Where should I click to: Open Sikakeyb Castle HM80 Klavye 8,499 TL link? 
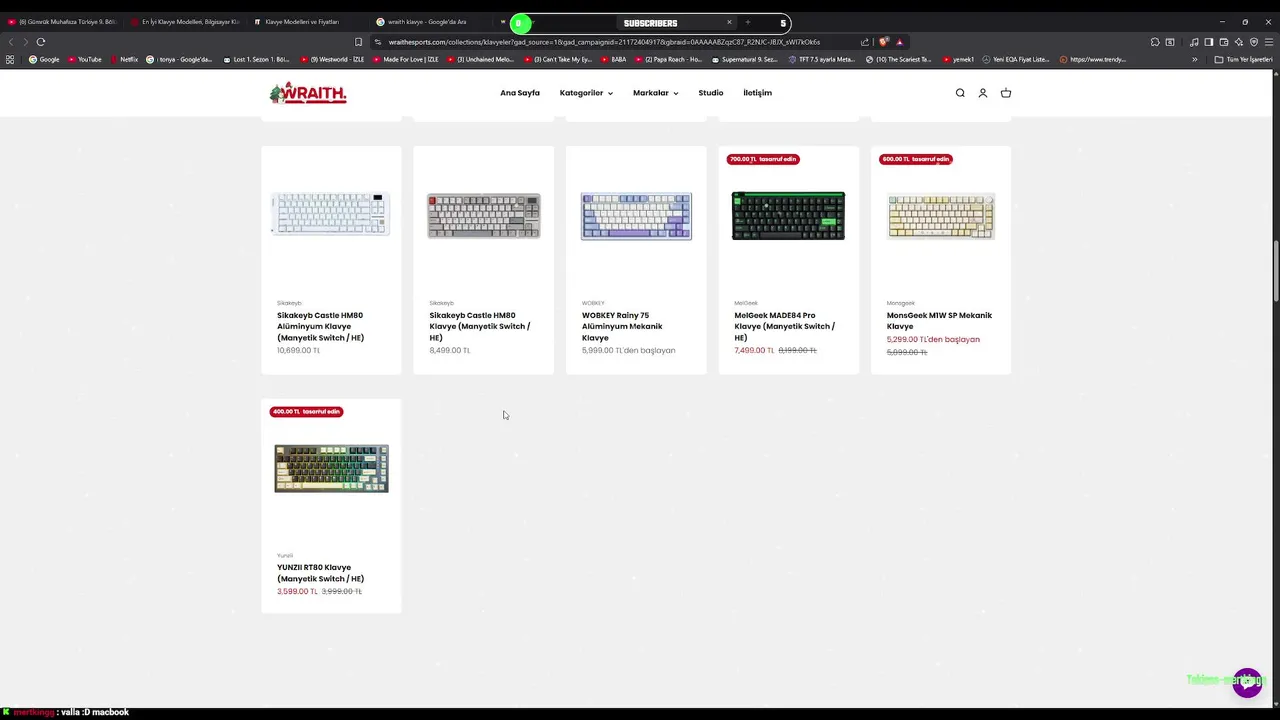[480, 327]
